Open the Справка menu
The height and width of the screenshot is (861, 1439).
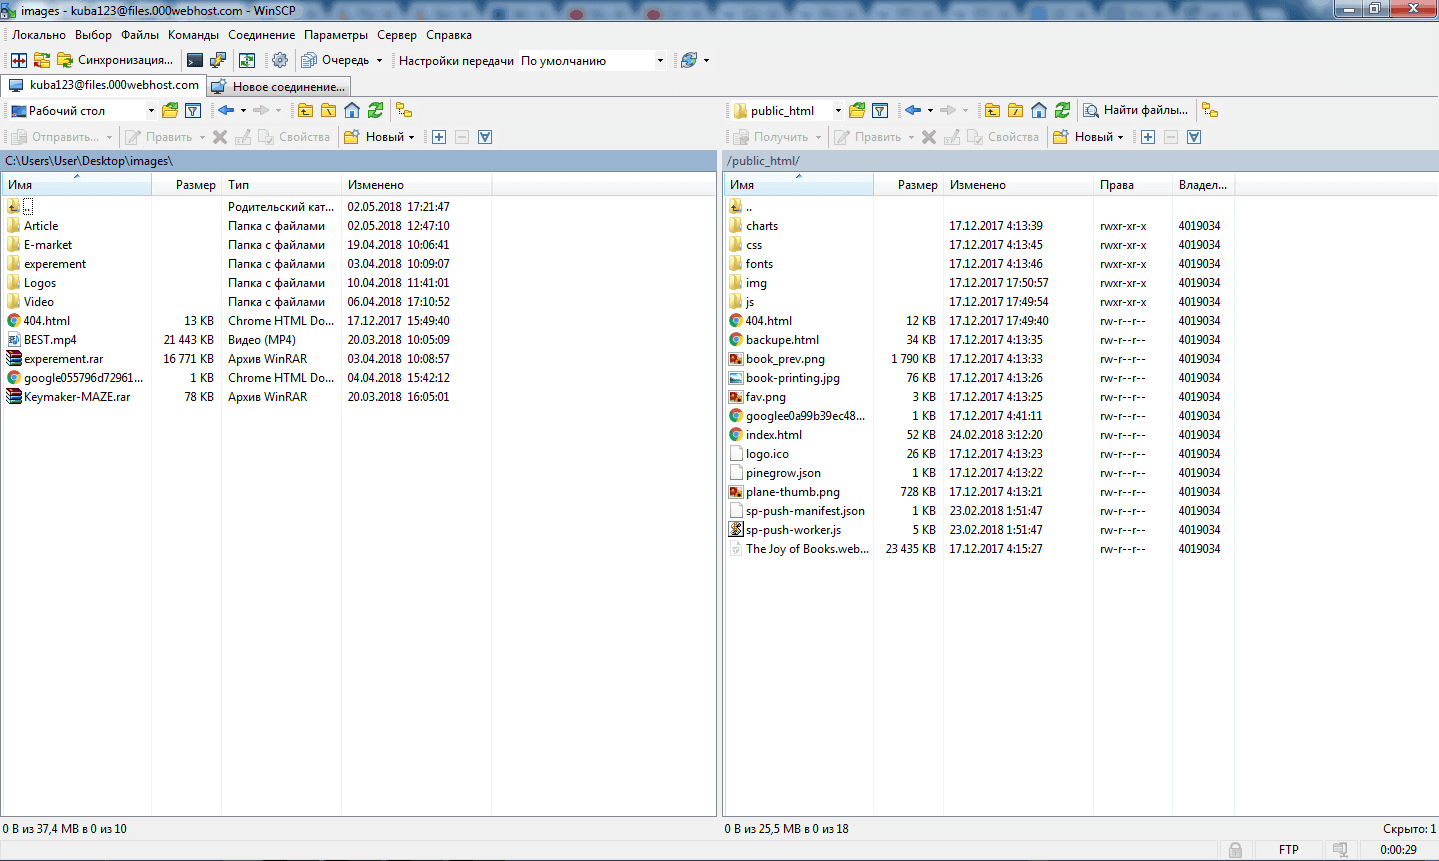[449, 35]
